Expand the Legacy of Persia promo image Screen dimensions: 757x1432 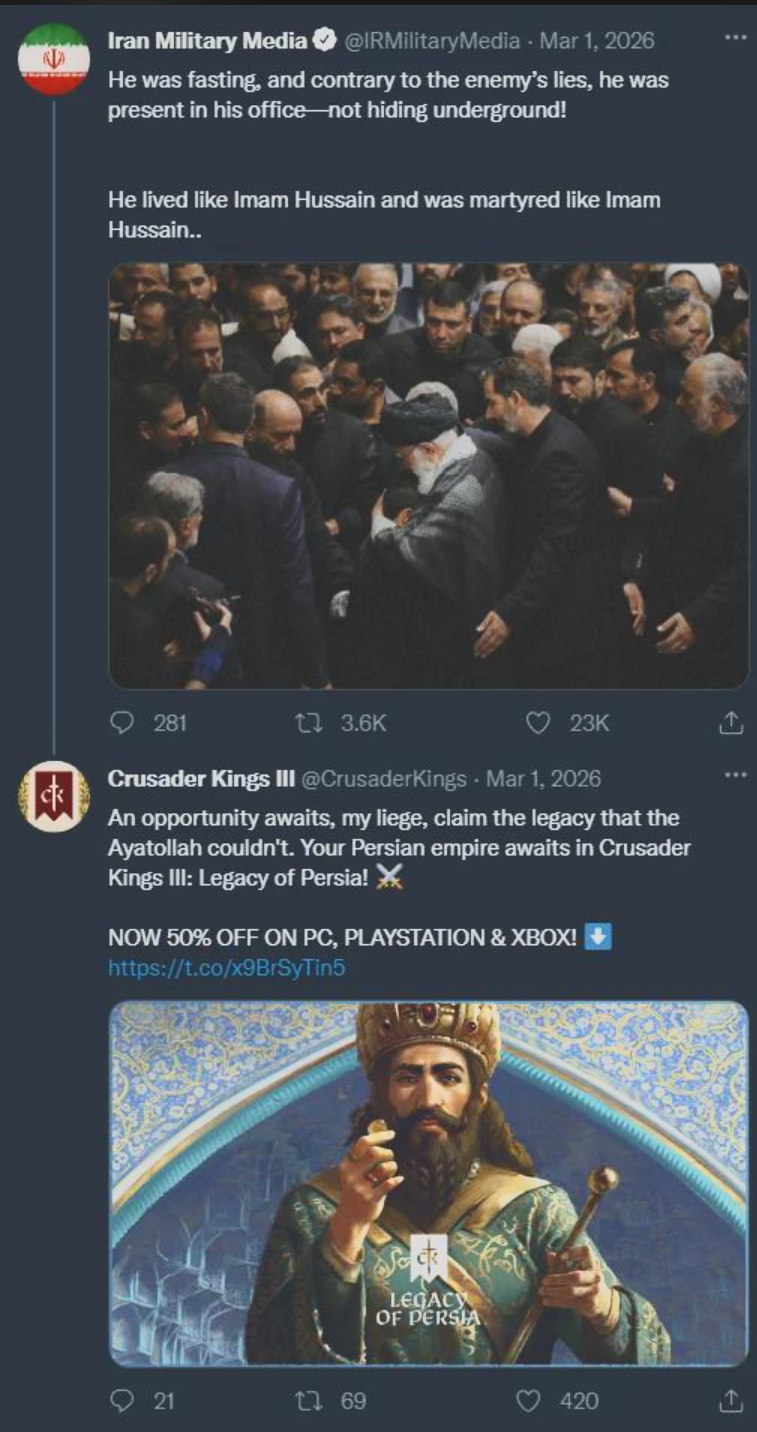click(x=428, y=1182)
